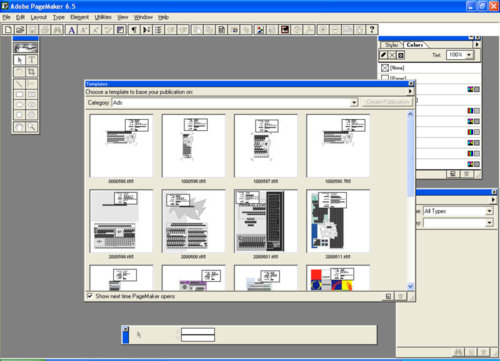Toggle Show next time PageMaker opens checkbox
Image resolution: width=500 pixels, height=361 pixels.
(x=90, y=296)
